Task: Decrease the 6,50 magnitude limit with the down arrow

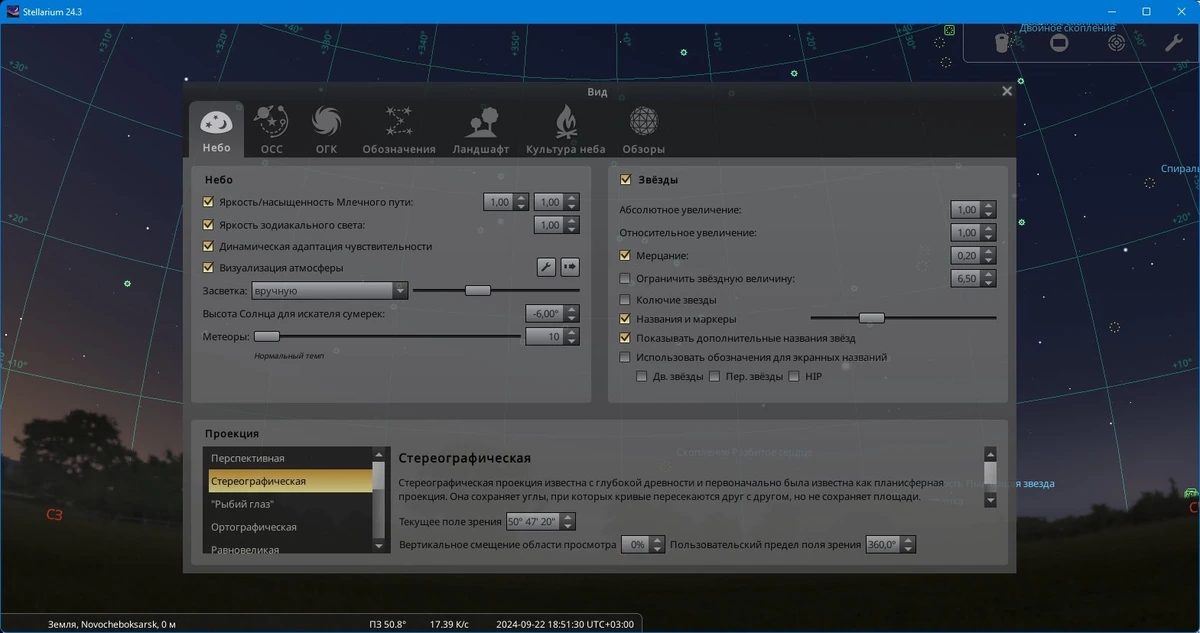Action: point(989,282)
